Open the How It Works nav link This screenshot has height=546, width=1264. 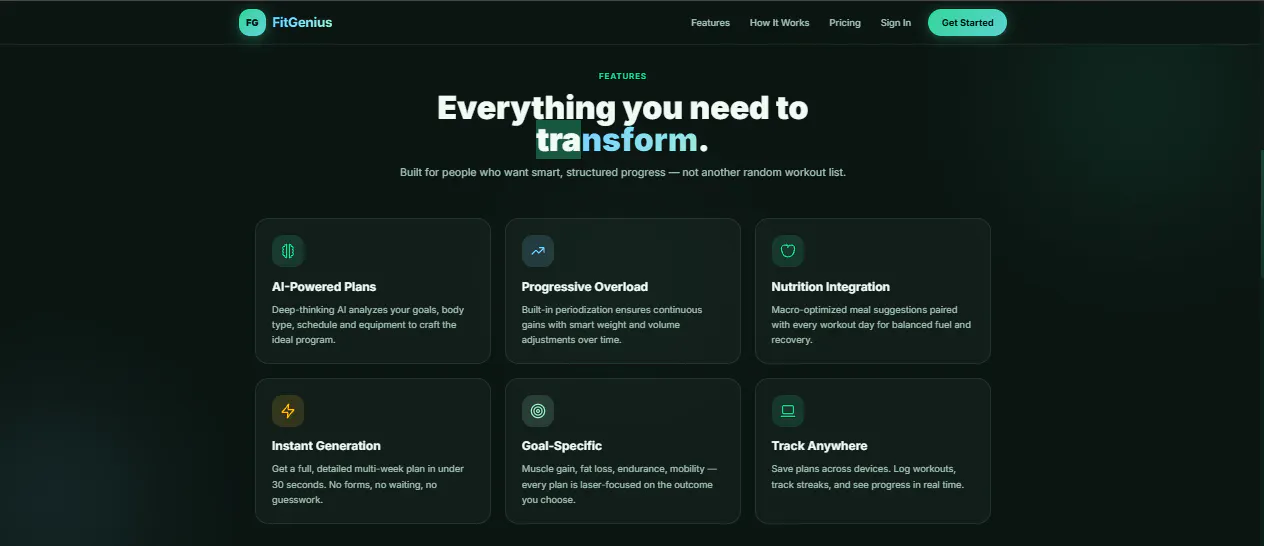click(779, 23)
